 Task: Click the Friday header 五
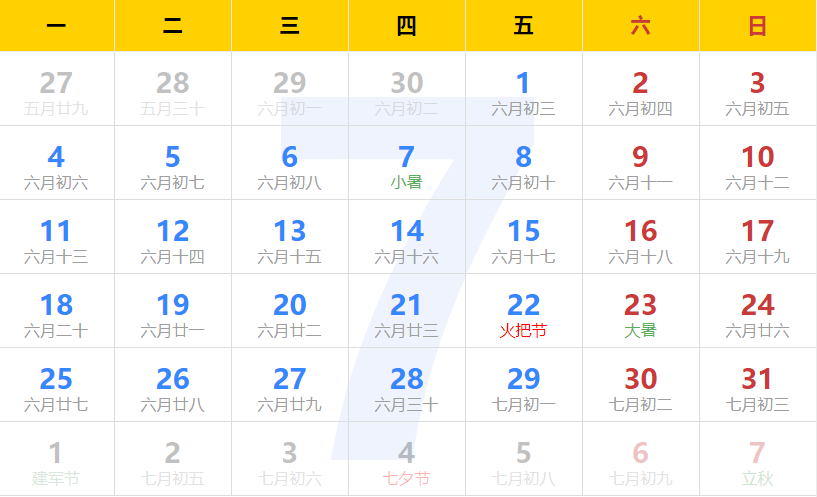click(x=524, y=26)
